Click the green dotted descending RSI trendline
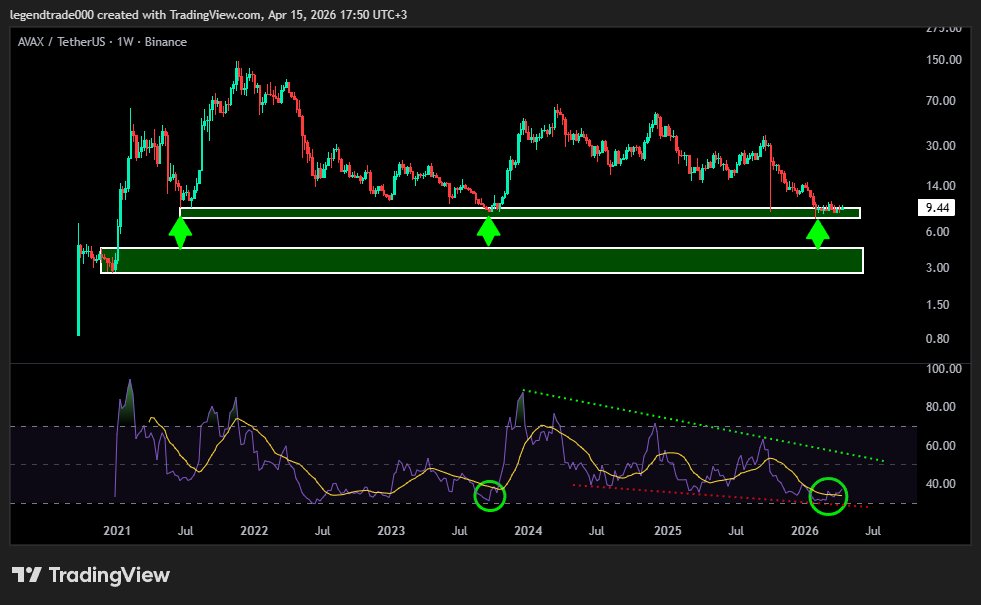Image resolution: width=981 pixels, height=605 pixels. pyautogui.click(x=700, y=426)
